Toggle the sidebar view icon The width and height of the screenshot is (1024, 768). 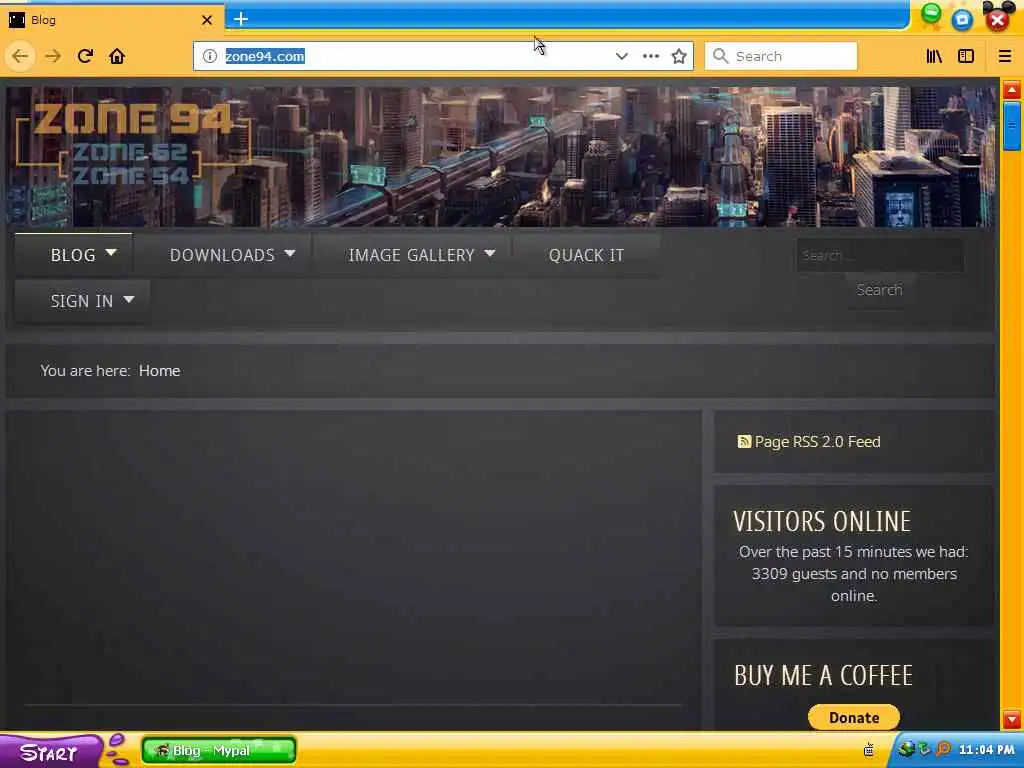point(966,56)
